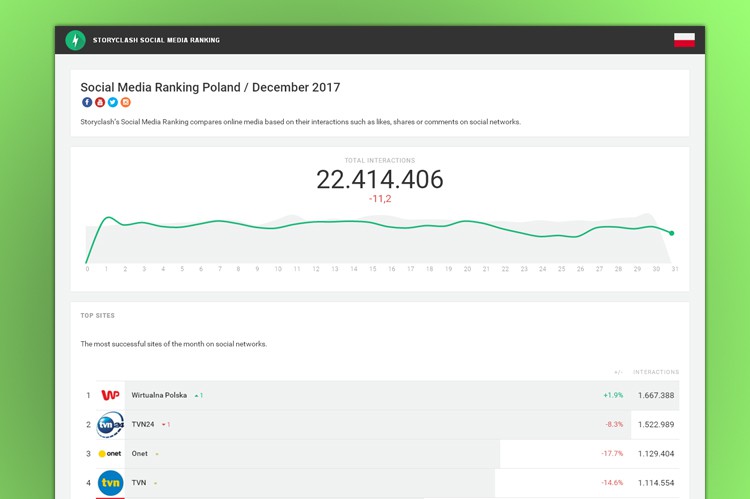
Task: Click the Storyclash green lightning logo
Action: point(75,40)
